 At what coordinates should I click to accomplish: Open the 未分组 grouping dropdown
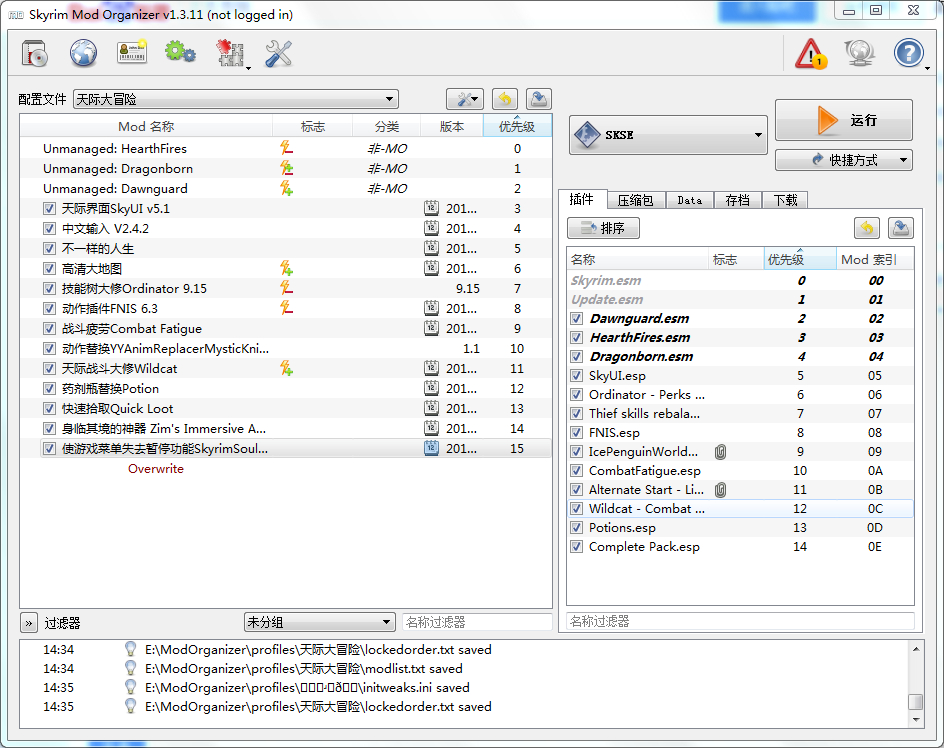319,622
